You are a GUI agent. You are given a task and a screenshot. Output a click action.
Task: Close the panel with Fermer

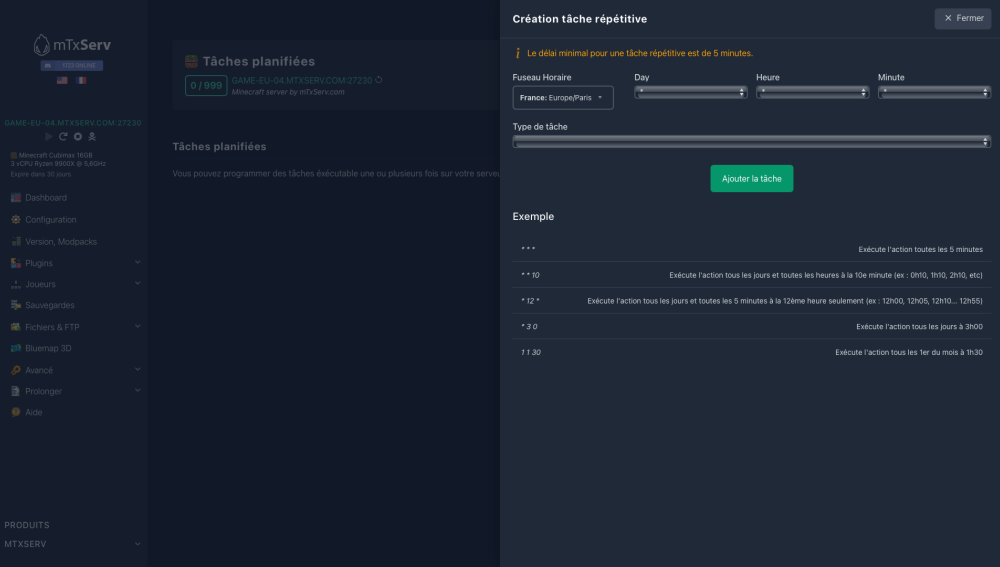[x=962, y=18]
